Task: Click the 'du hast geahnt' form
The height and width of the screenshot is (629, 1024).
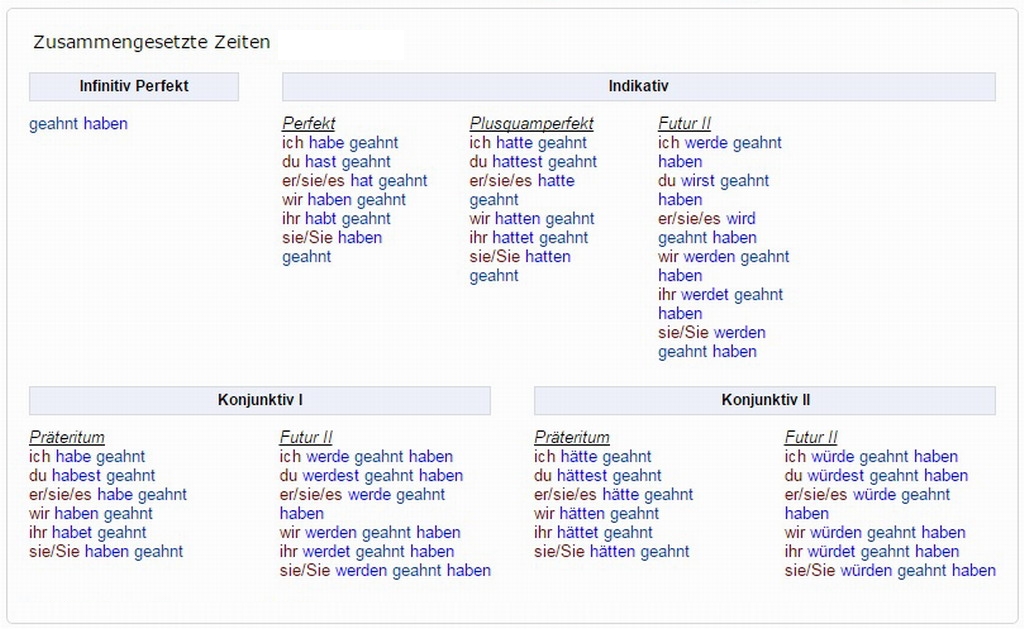Action: tap(336, 162)
